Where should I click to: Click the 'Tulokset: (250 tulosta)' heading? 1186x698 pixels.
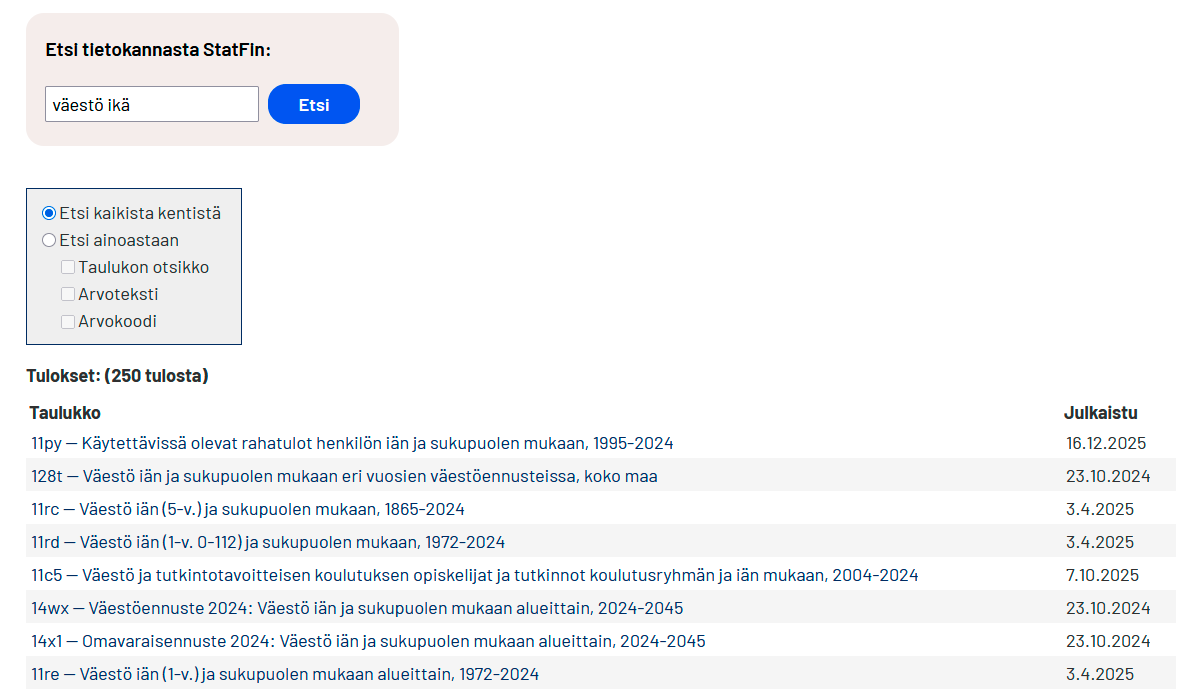coord(118,376)
